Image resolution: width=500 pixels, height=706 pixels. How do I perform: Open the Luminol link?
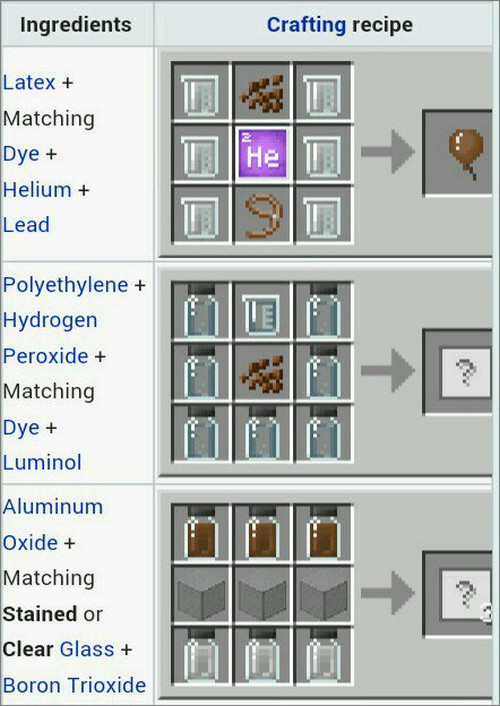42,462
